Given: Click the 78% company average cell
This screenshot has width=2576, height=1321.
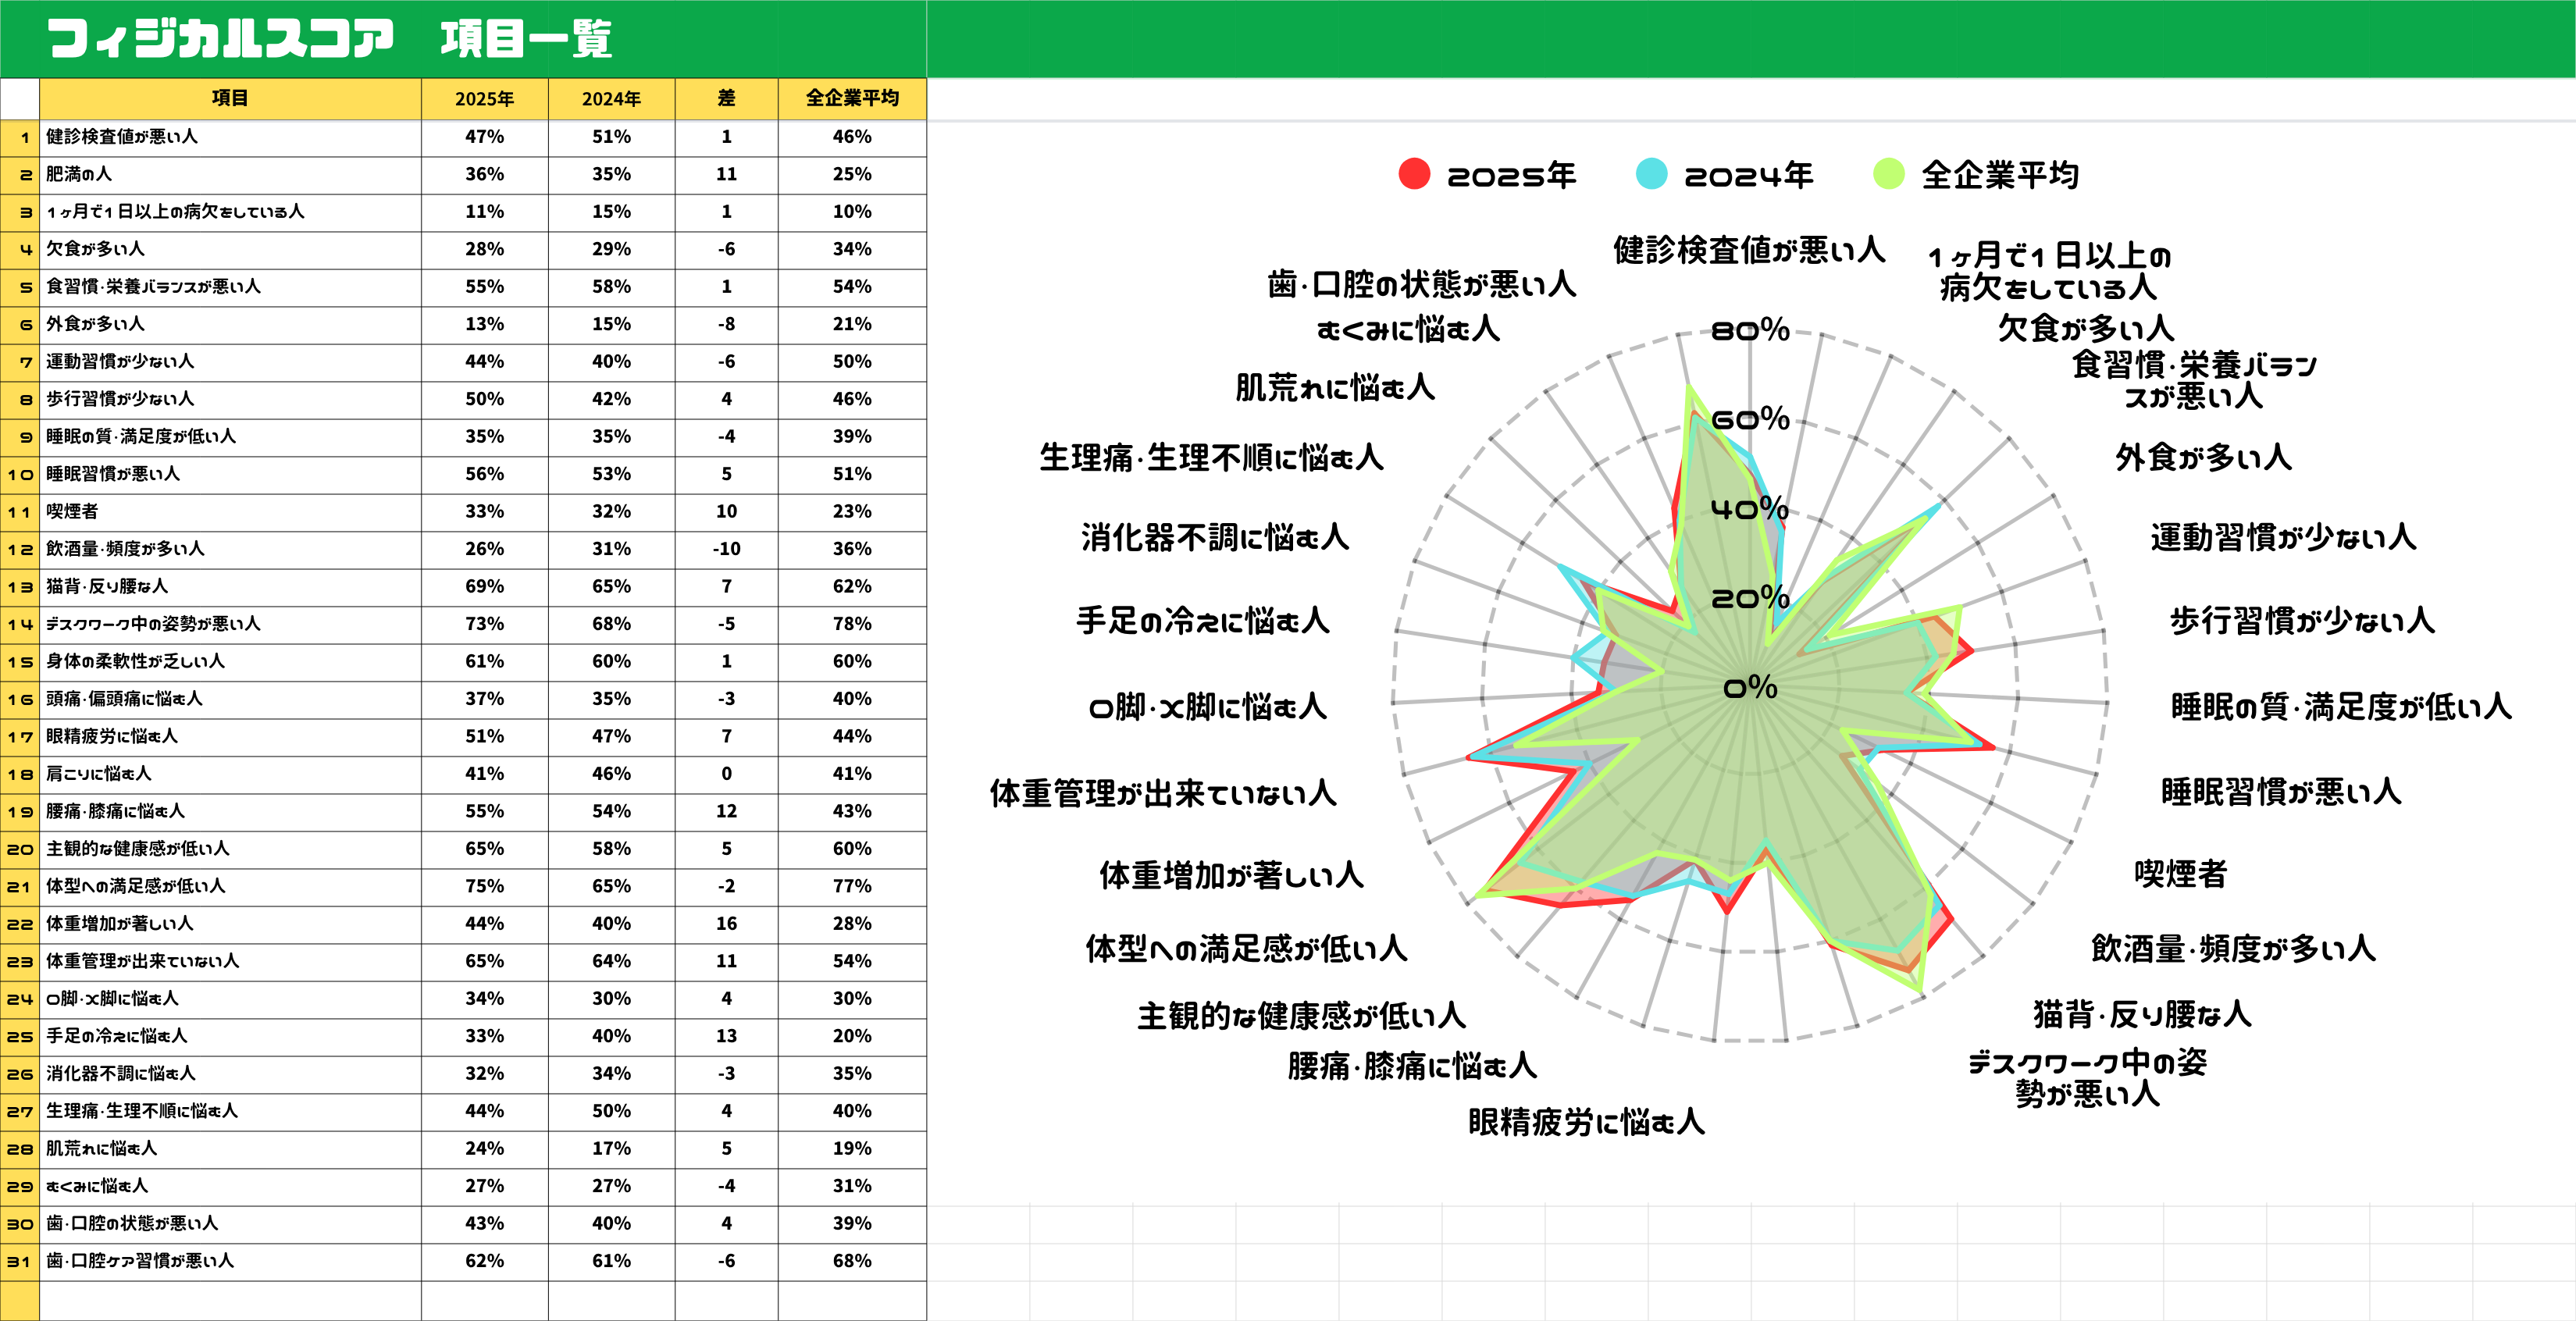Looking at the screenshot, I should (x=852, y=624).
